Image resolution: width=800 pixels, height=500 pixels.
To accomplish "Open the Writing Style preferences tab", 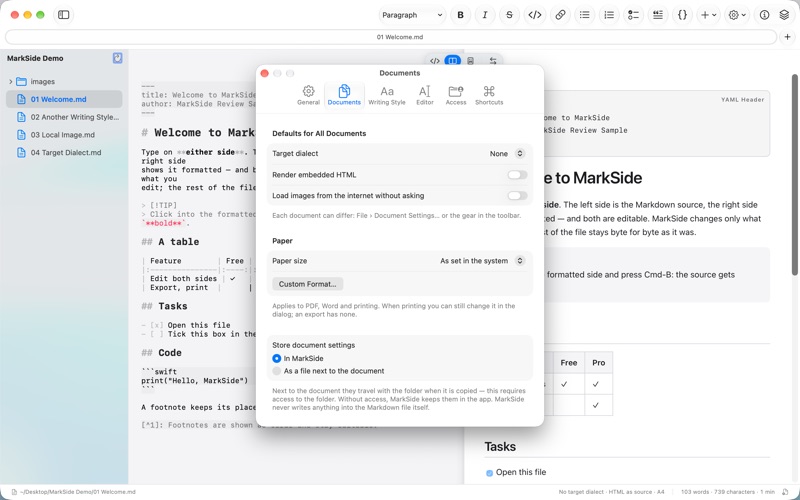I will click(x=387, y=95).
